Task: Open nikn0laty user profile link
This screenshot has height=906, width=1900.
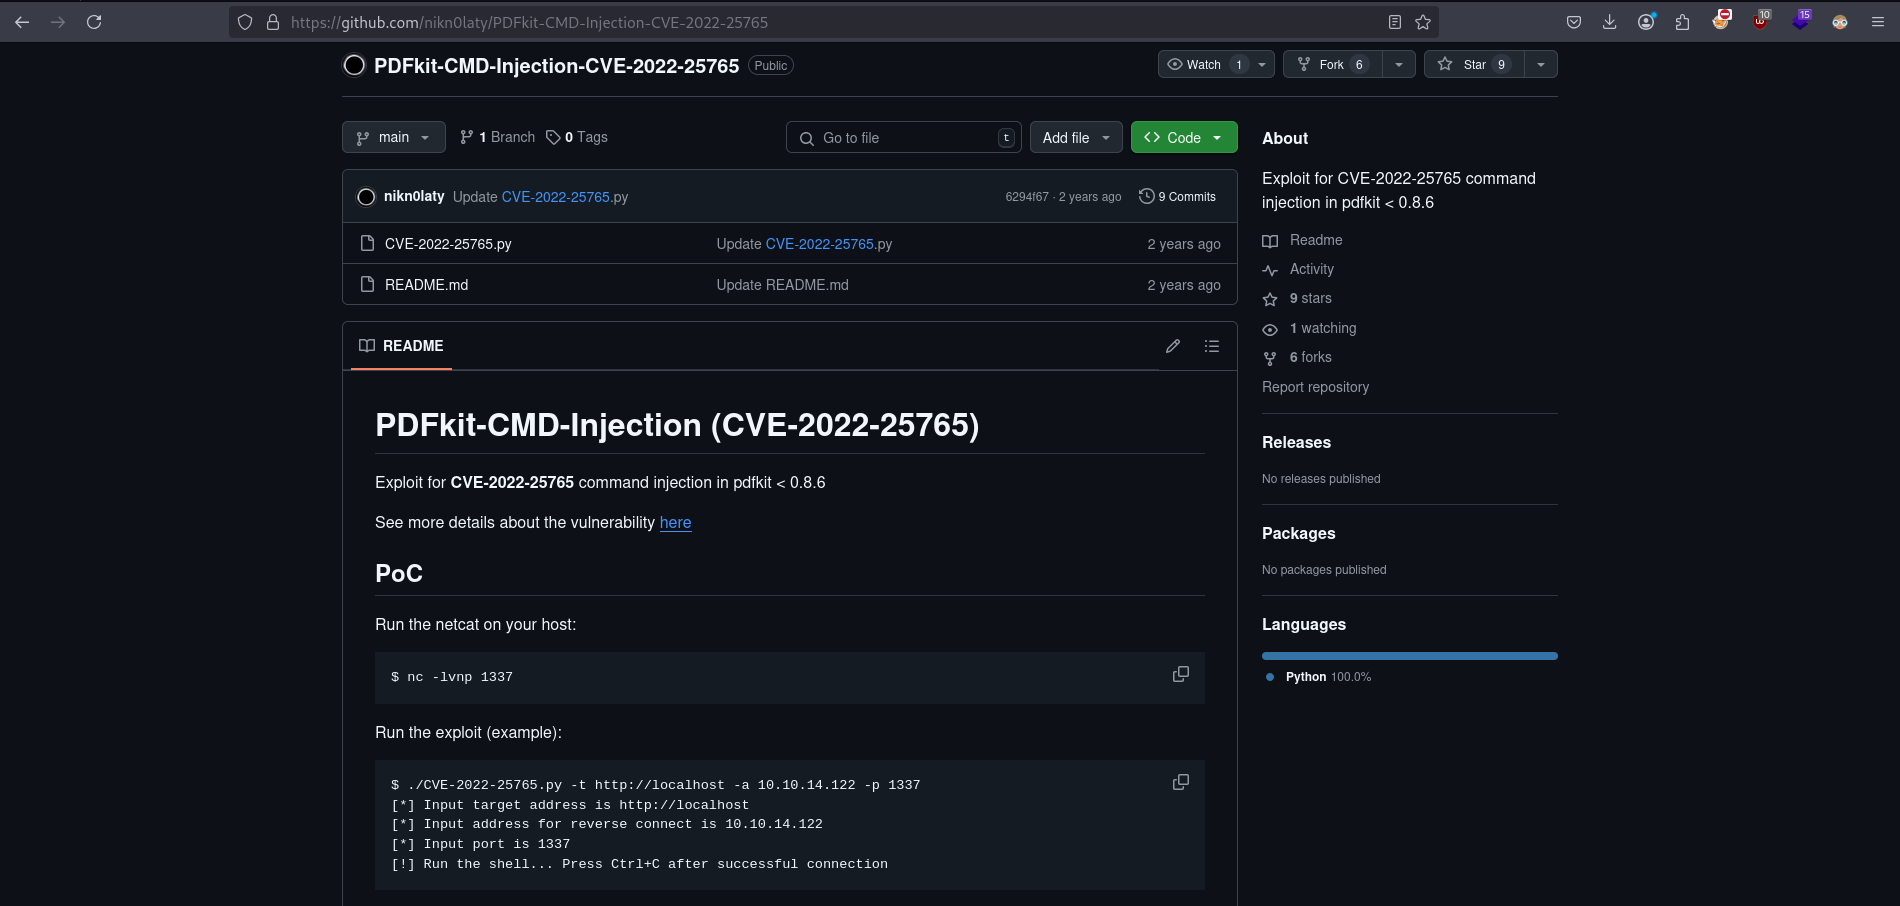Action: click(414, 196)
